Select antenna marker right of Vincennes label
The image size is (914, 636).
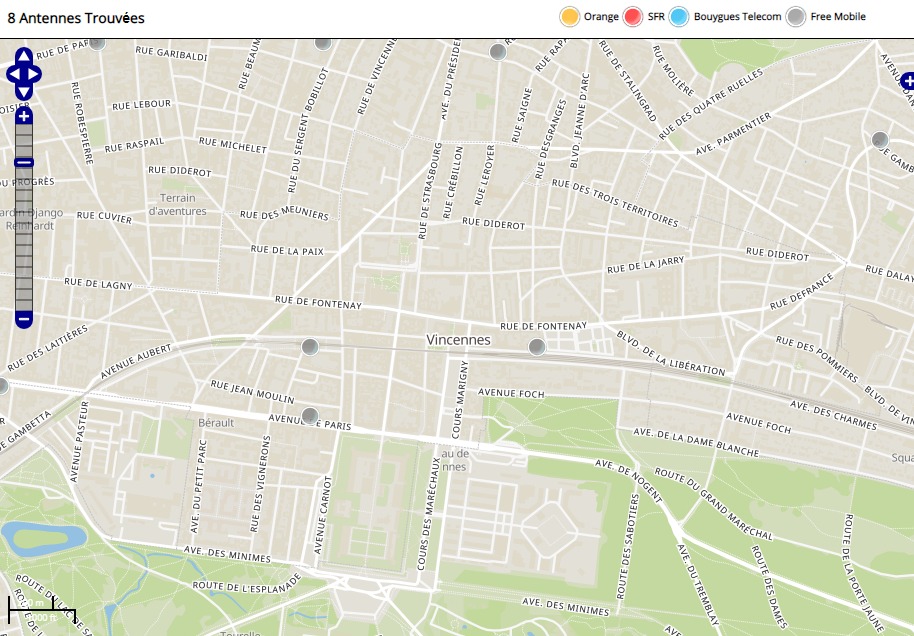coord(537,347)
